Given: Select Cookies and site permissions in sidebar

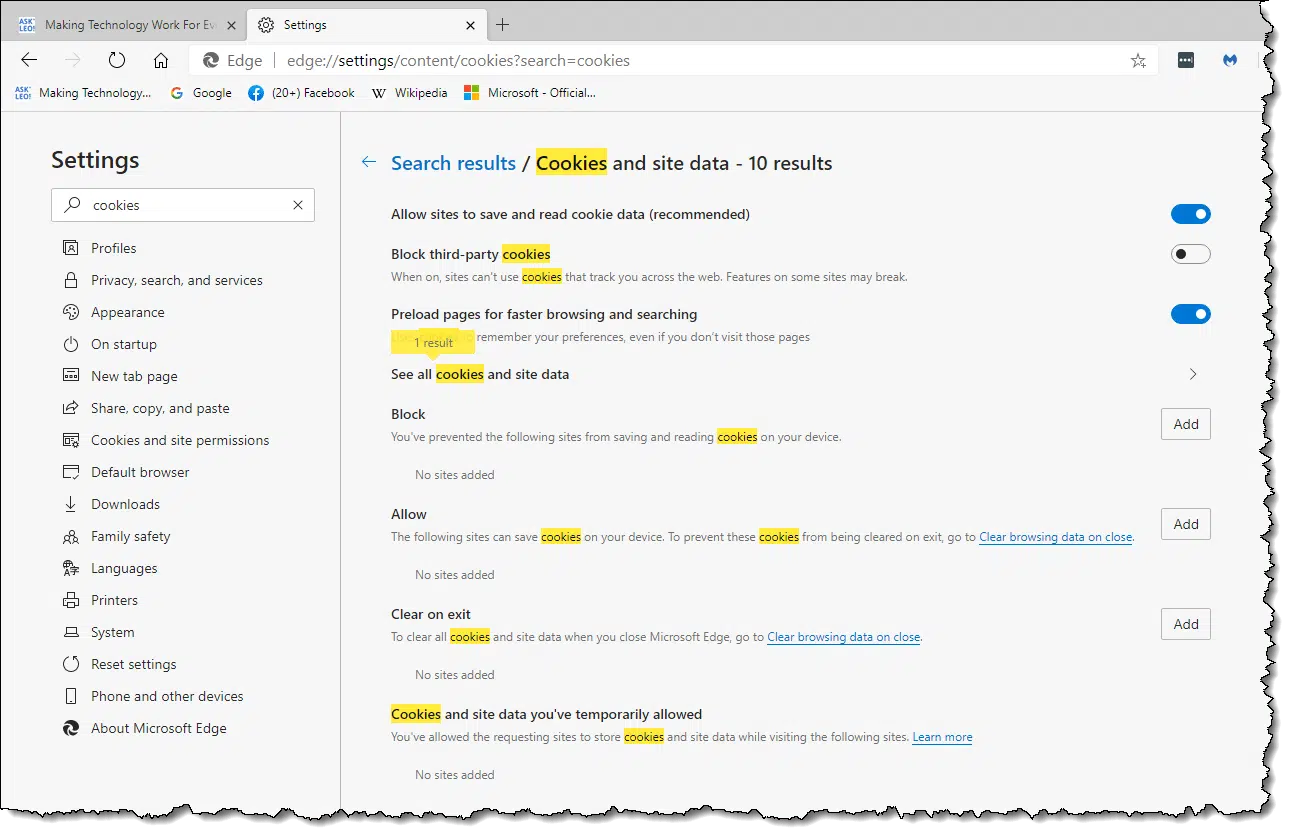Looking at the screenshot, I should 179,440.
